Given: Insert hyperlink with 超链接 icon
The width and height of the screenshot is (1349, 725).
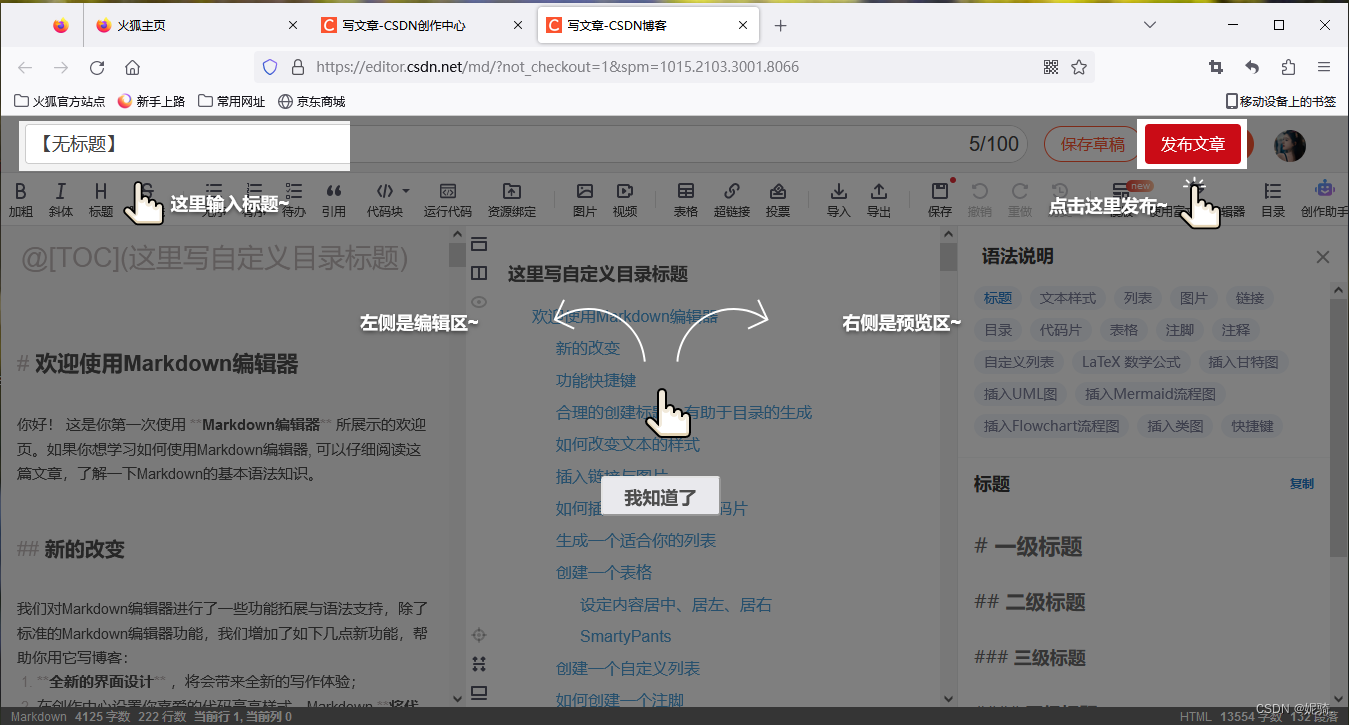Looking at the screenshot, I should (x=732, y=200).
